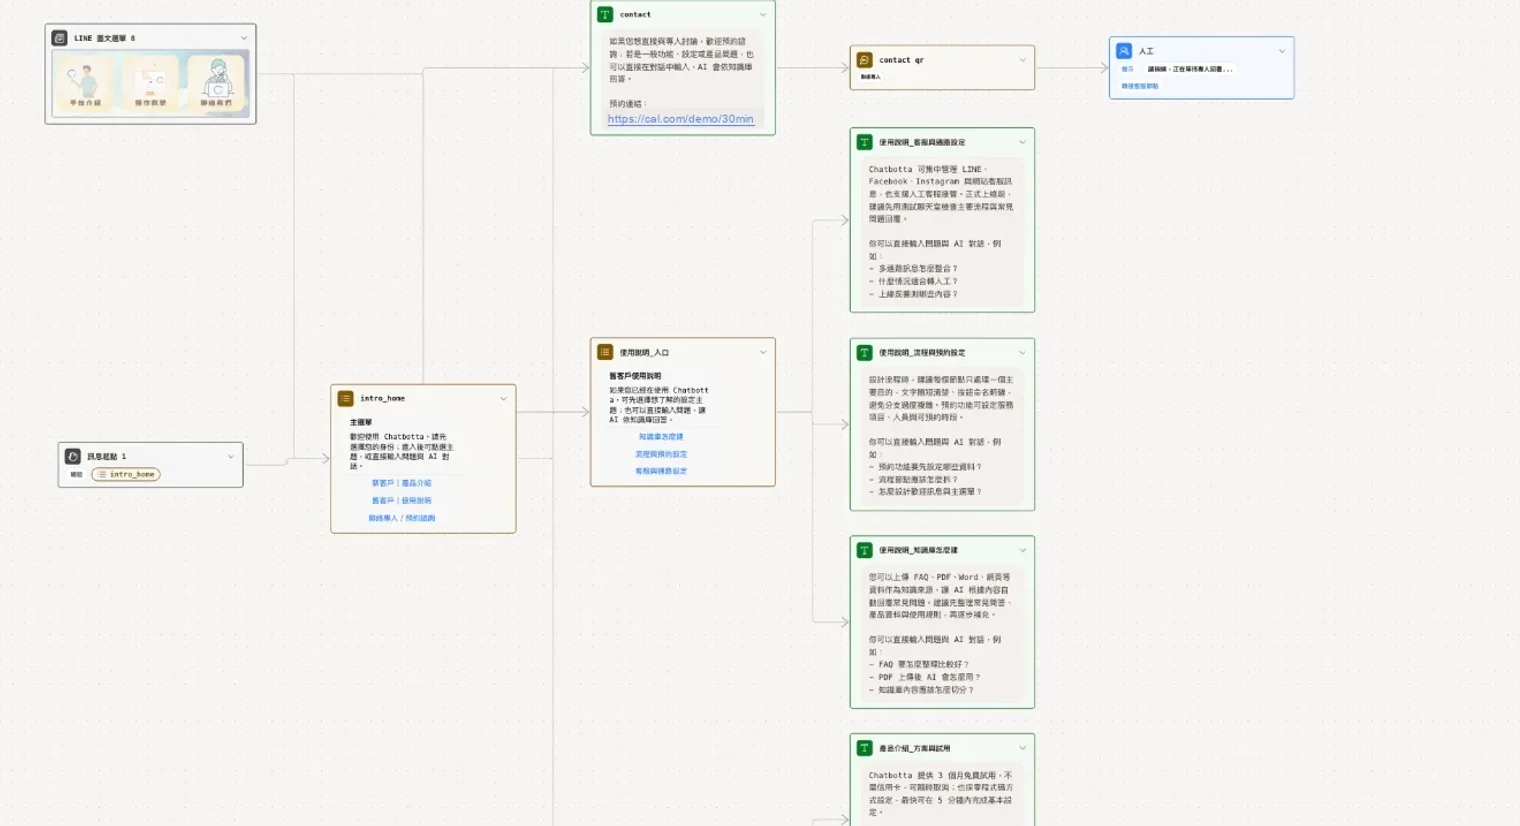
Task: Collapse the 訊息起點 1 node chevron
Action: [x=231, y=456]
